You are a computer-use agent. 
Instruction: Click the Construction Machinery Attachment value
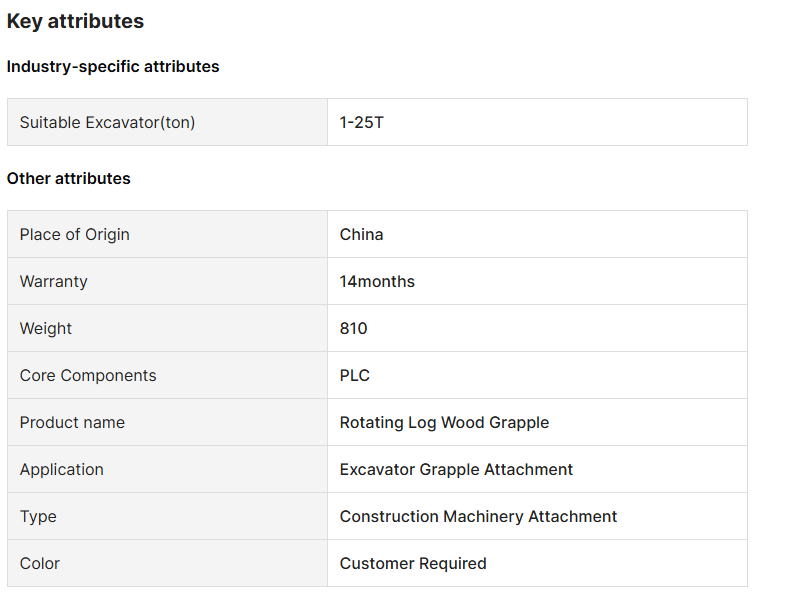[x=478, y=517]
